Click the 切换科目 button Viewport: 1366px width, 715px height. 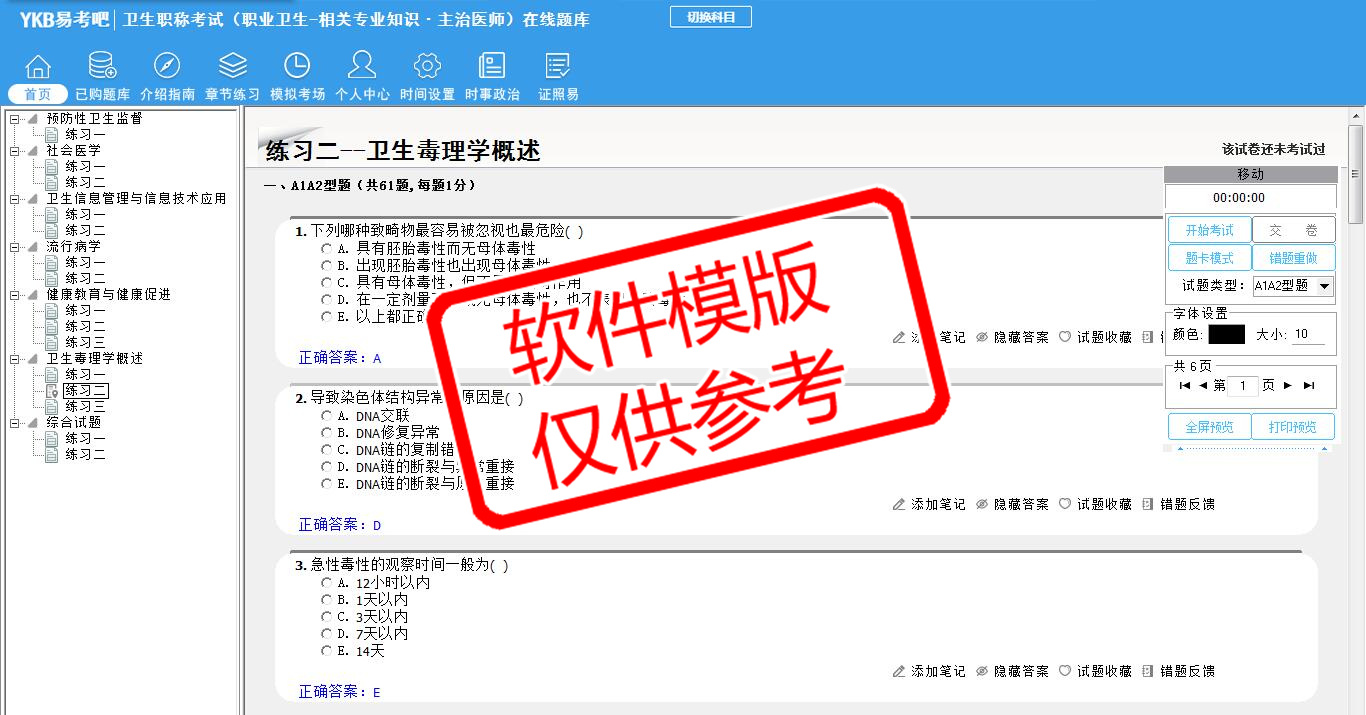[x=710, y=17]
